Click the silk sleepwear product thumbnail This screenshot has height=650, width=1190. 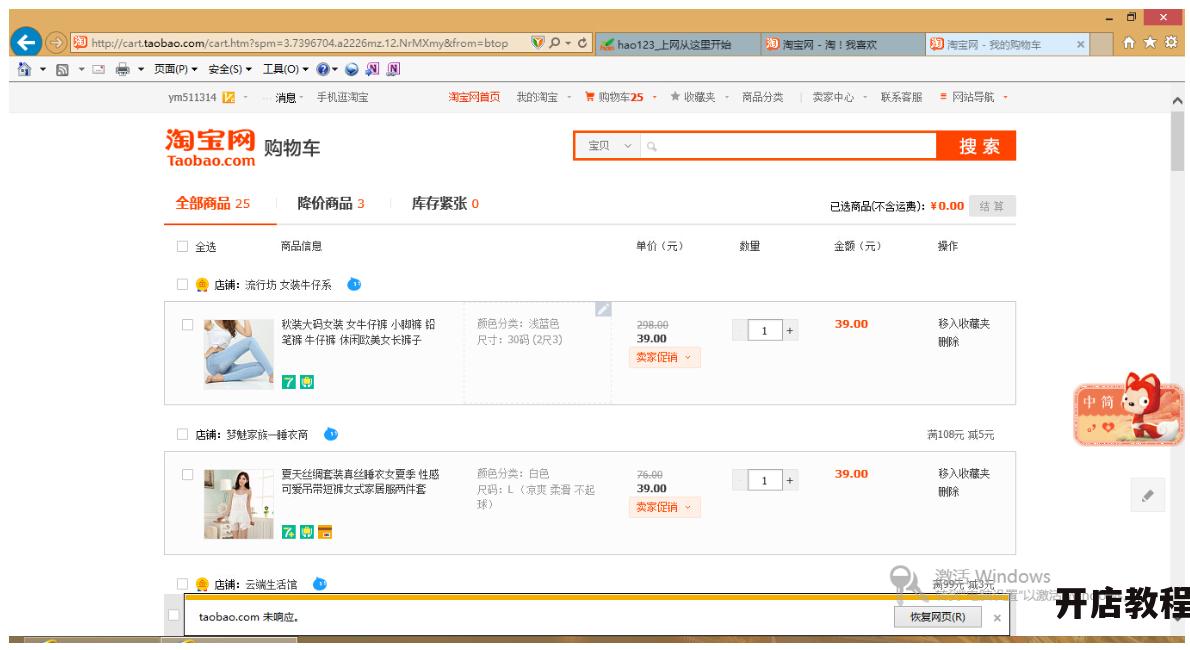[238, 504]
